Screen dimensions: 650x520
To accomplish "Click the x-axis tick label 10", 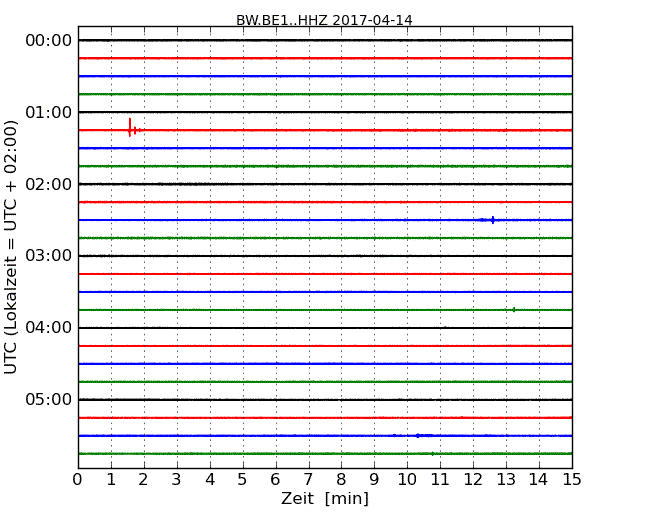I will pyautogui.click(x=407, y=480).
